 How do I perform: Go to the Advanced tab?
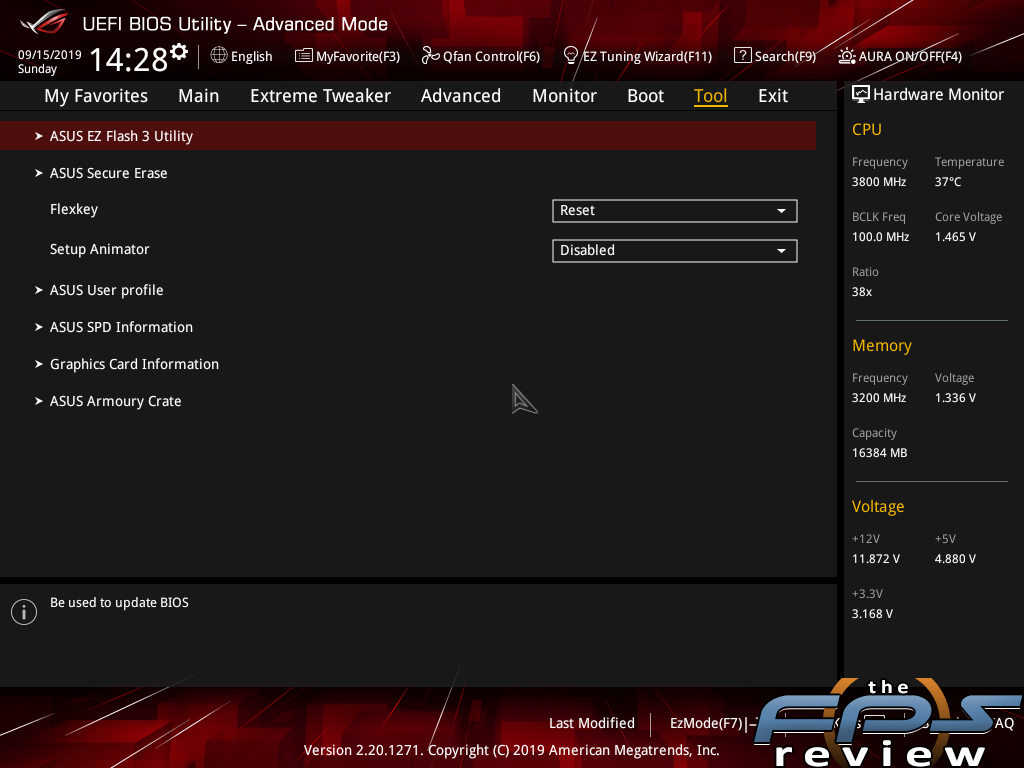tap(460, 96)
